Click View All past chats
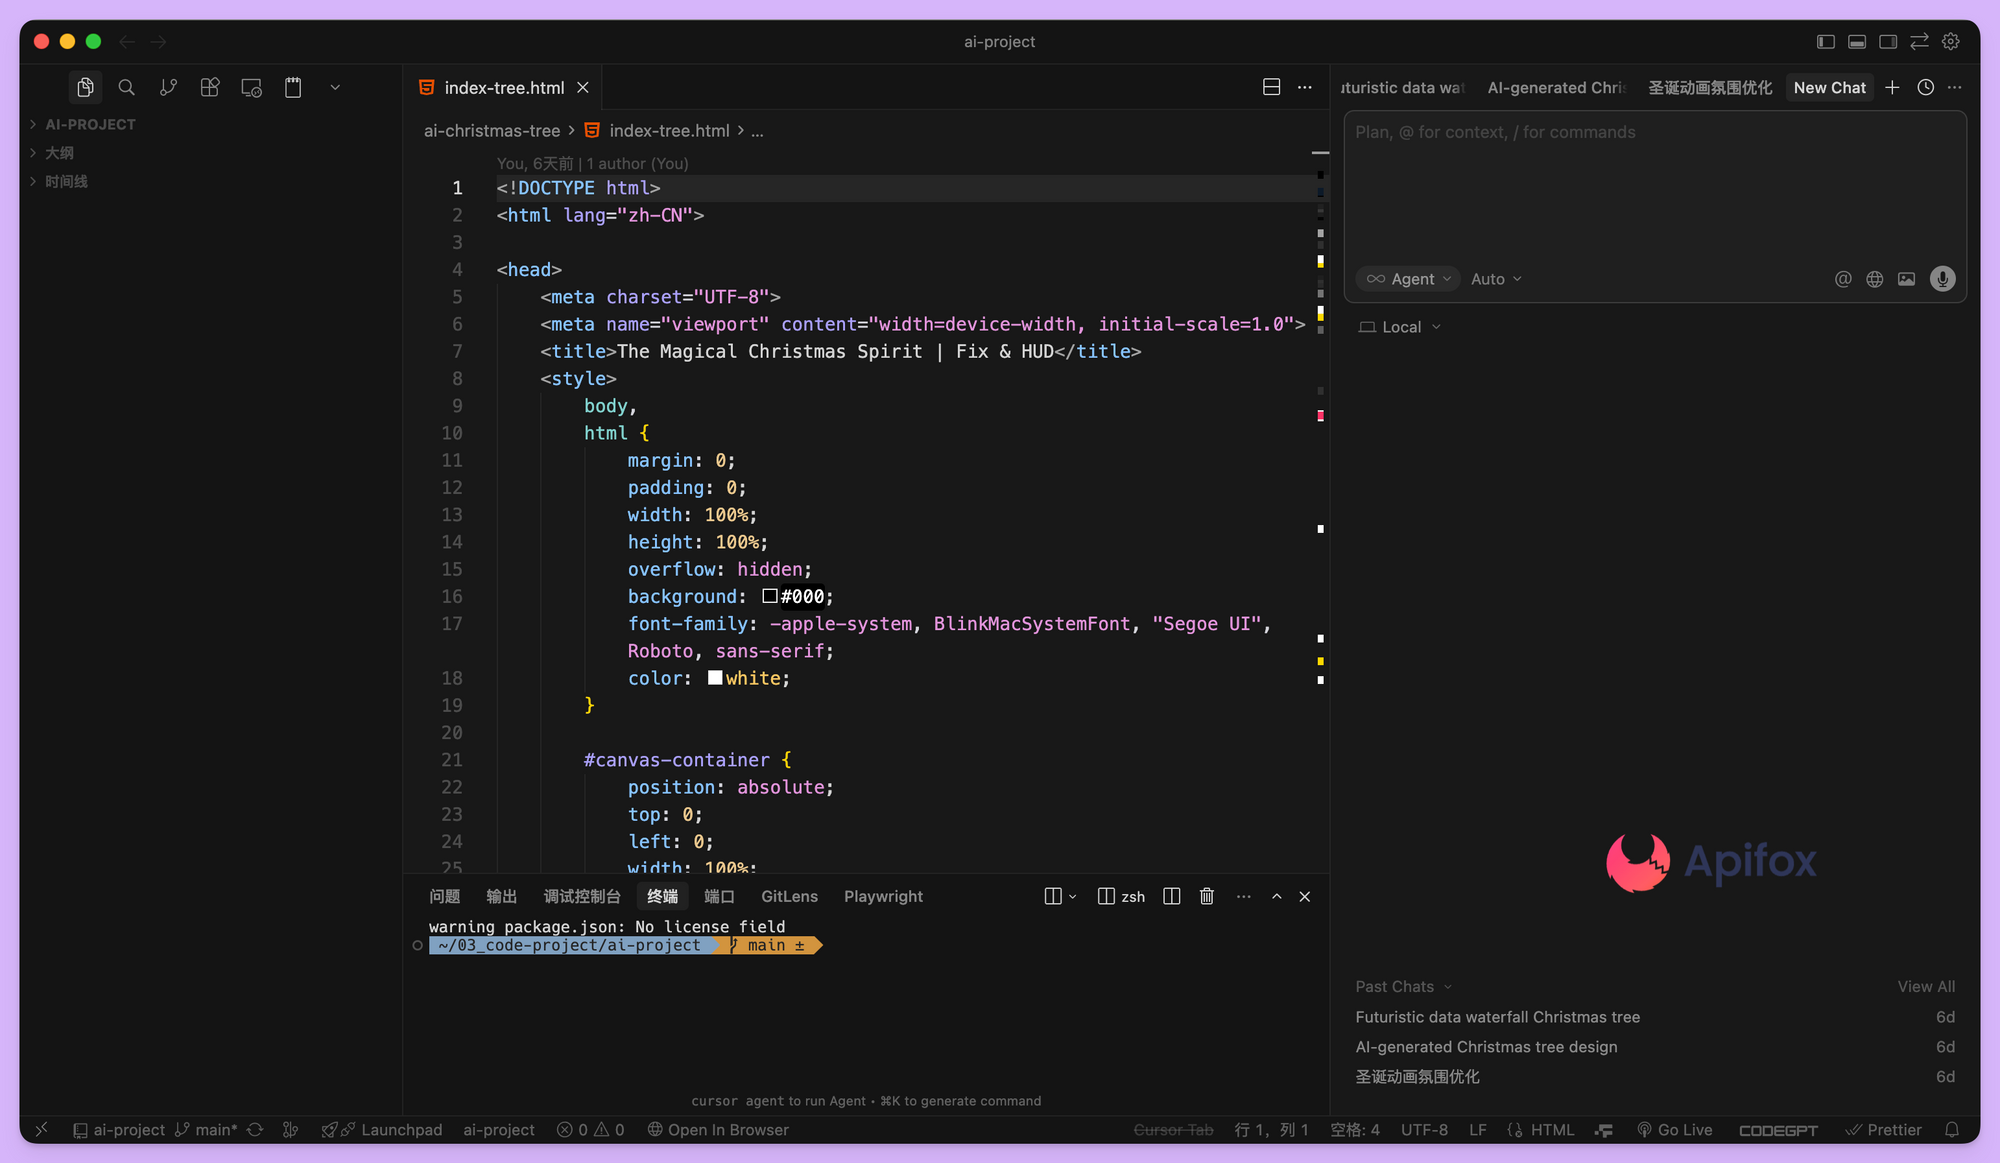This screenshot has height=1163, width=2000. pyautogui.click(x=1926, y=986)
